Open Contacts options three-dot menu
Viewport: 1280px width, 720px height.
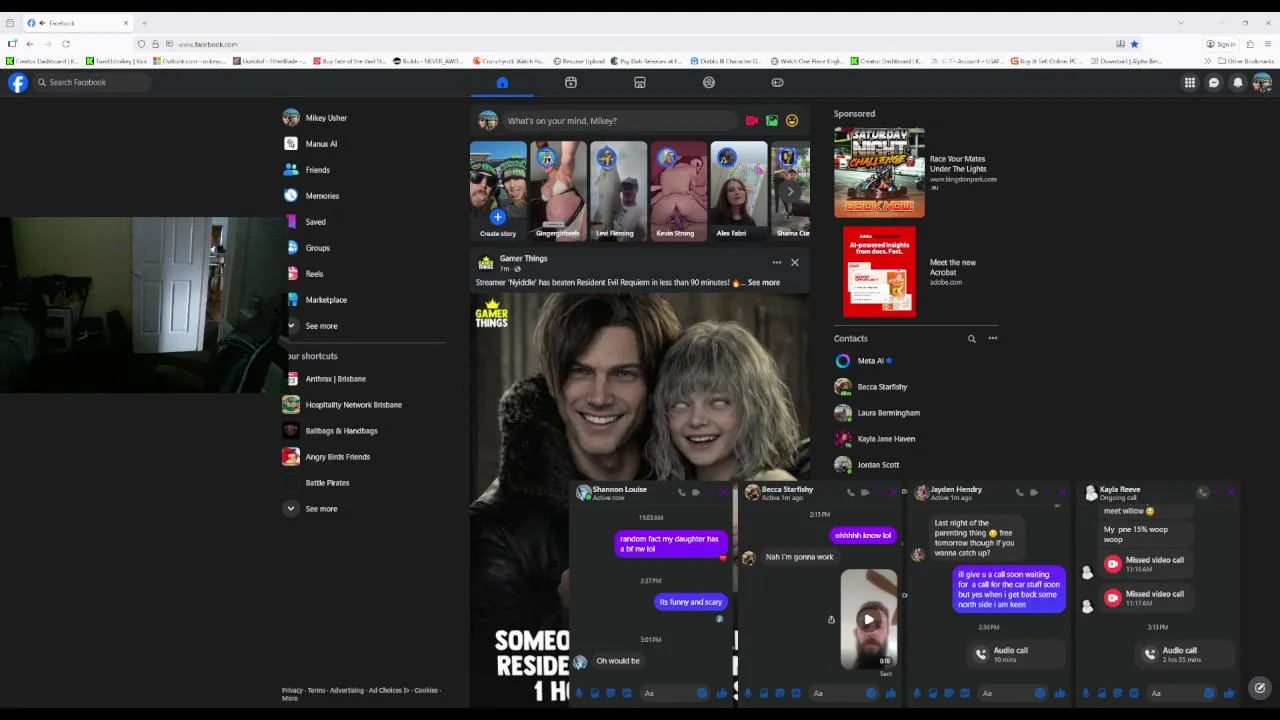click(x=993, y=339)
